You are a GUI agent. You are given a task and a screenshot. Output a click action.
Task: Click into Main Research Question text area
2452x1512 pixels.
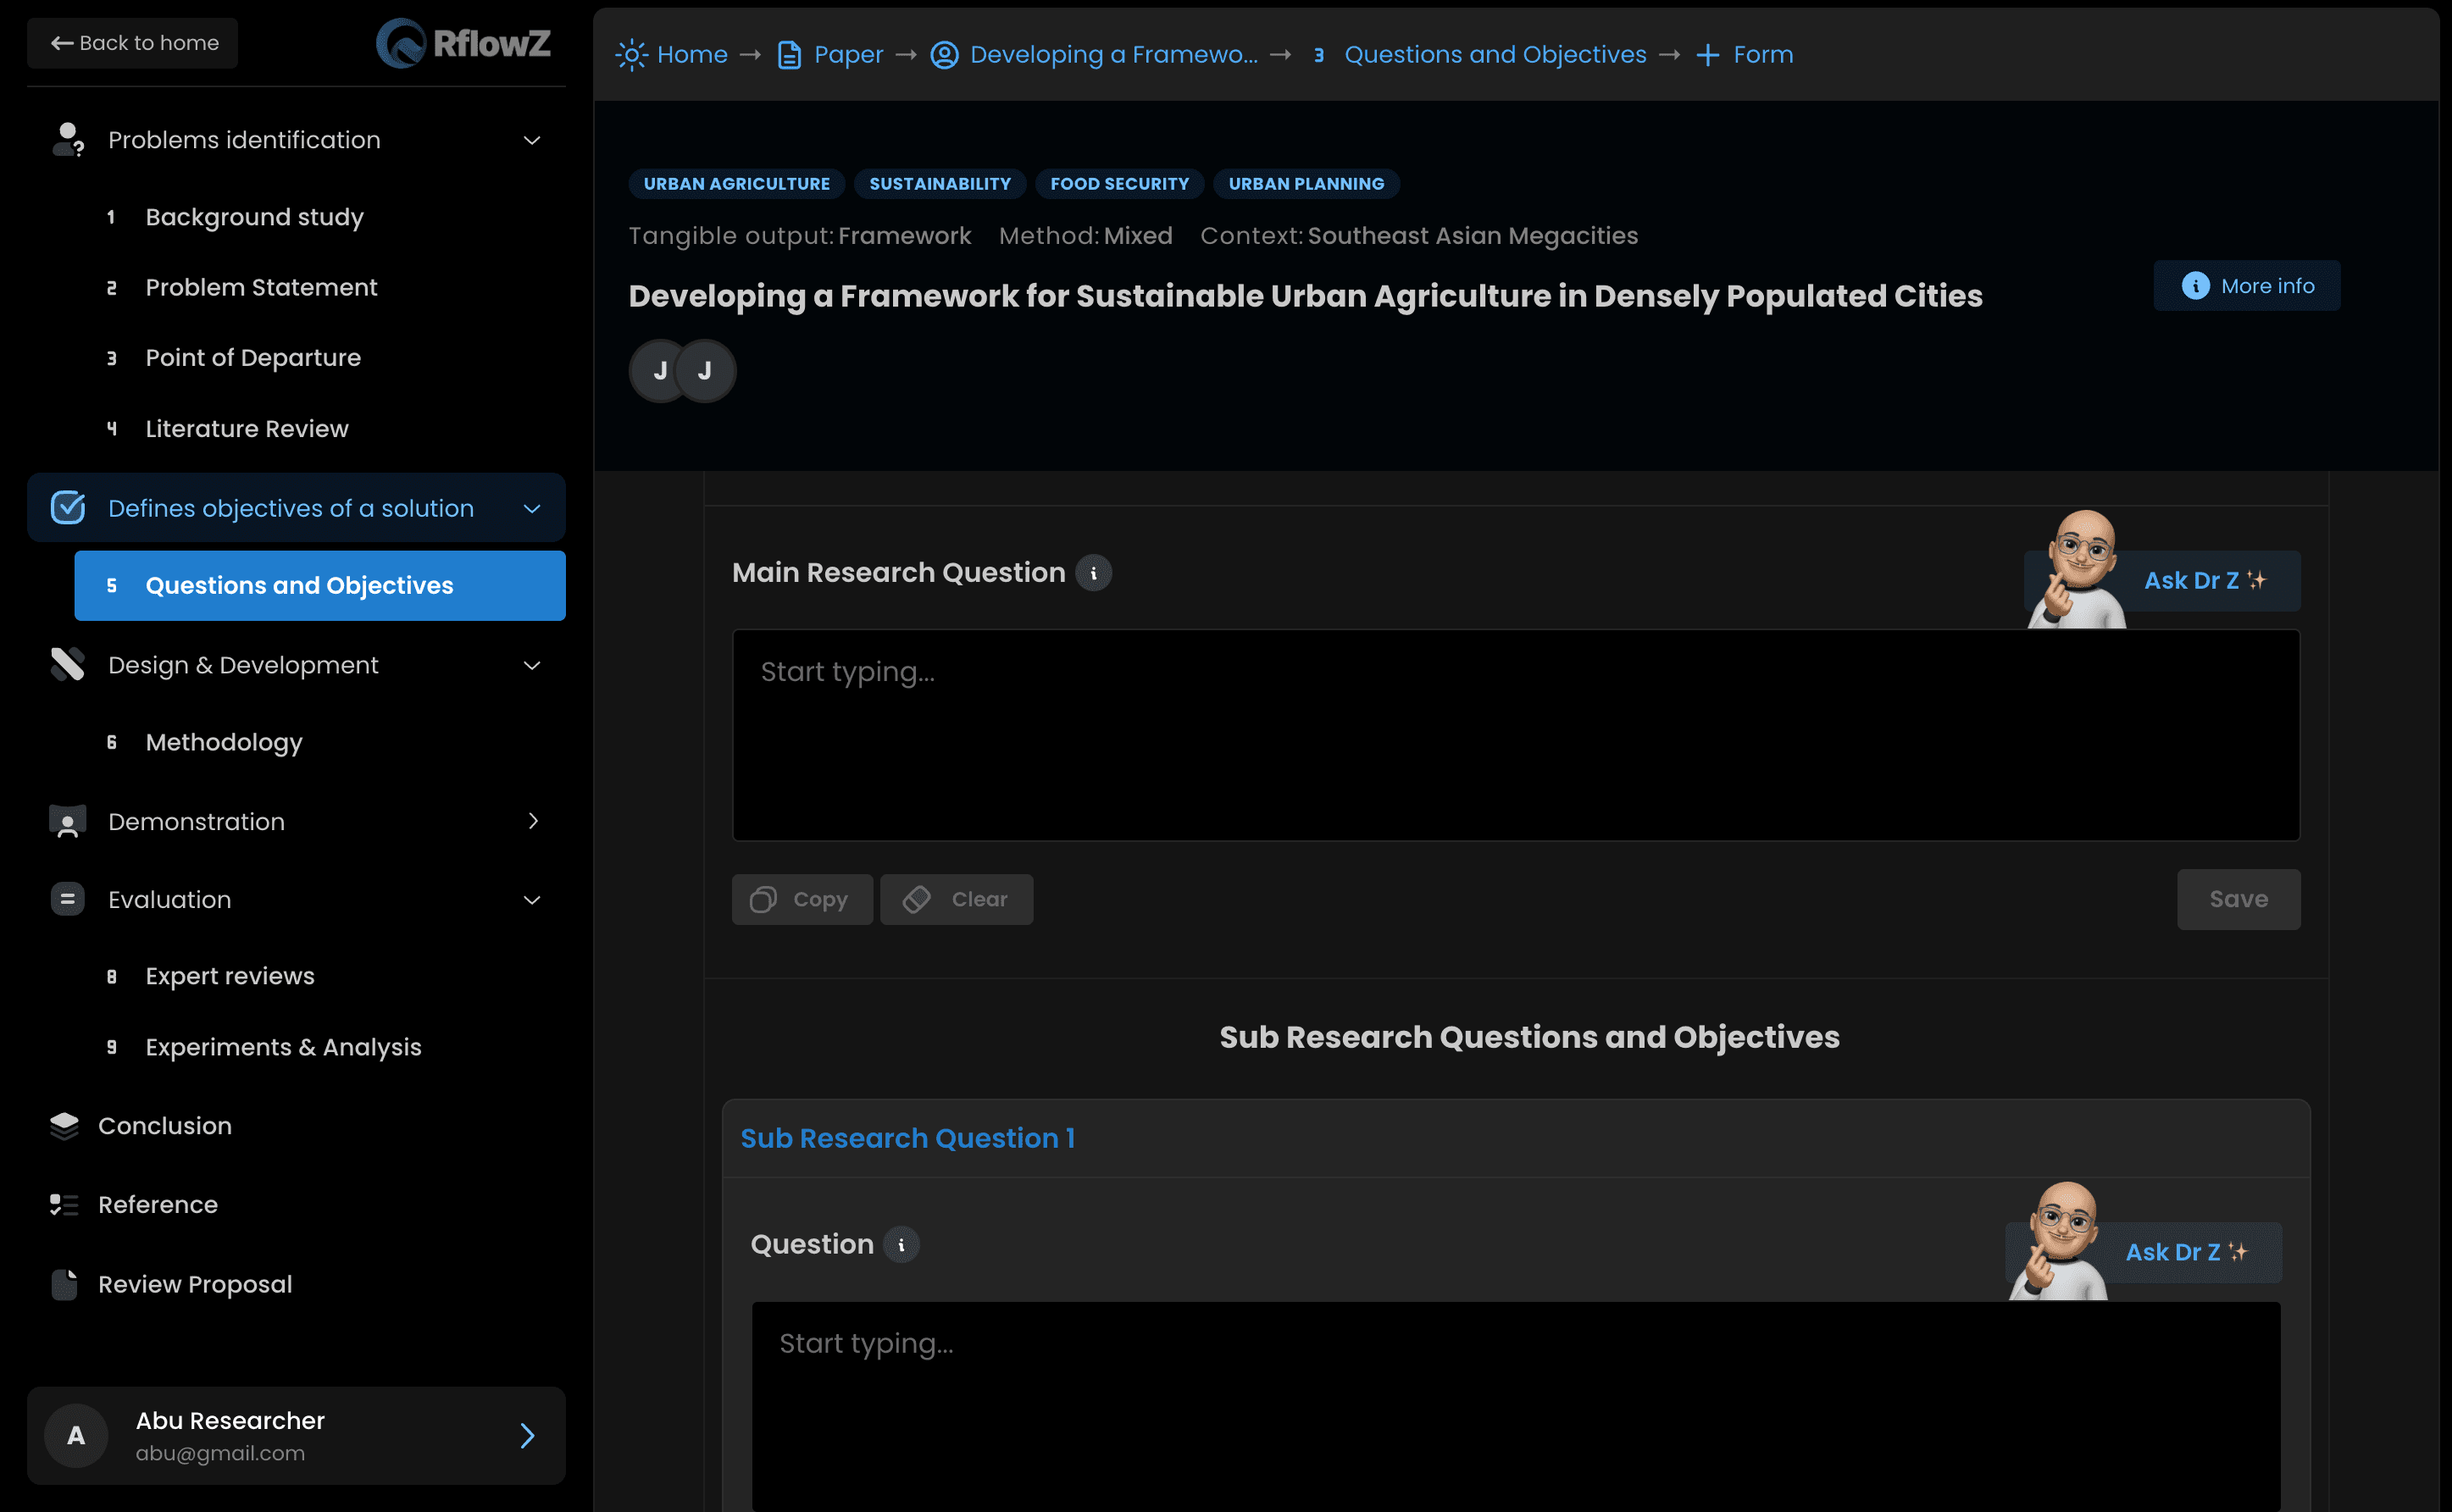coord(1515,735)
